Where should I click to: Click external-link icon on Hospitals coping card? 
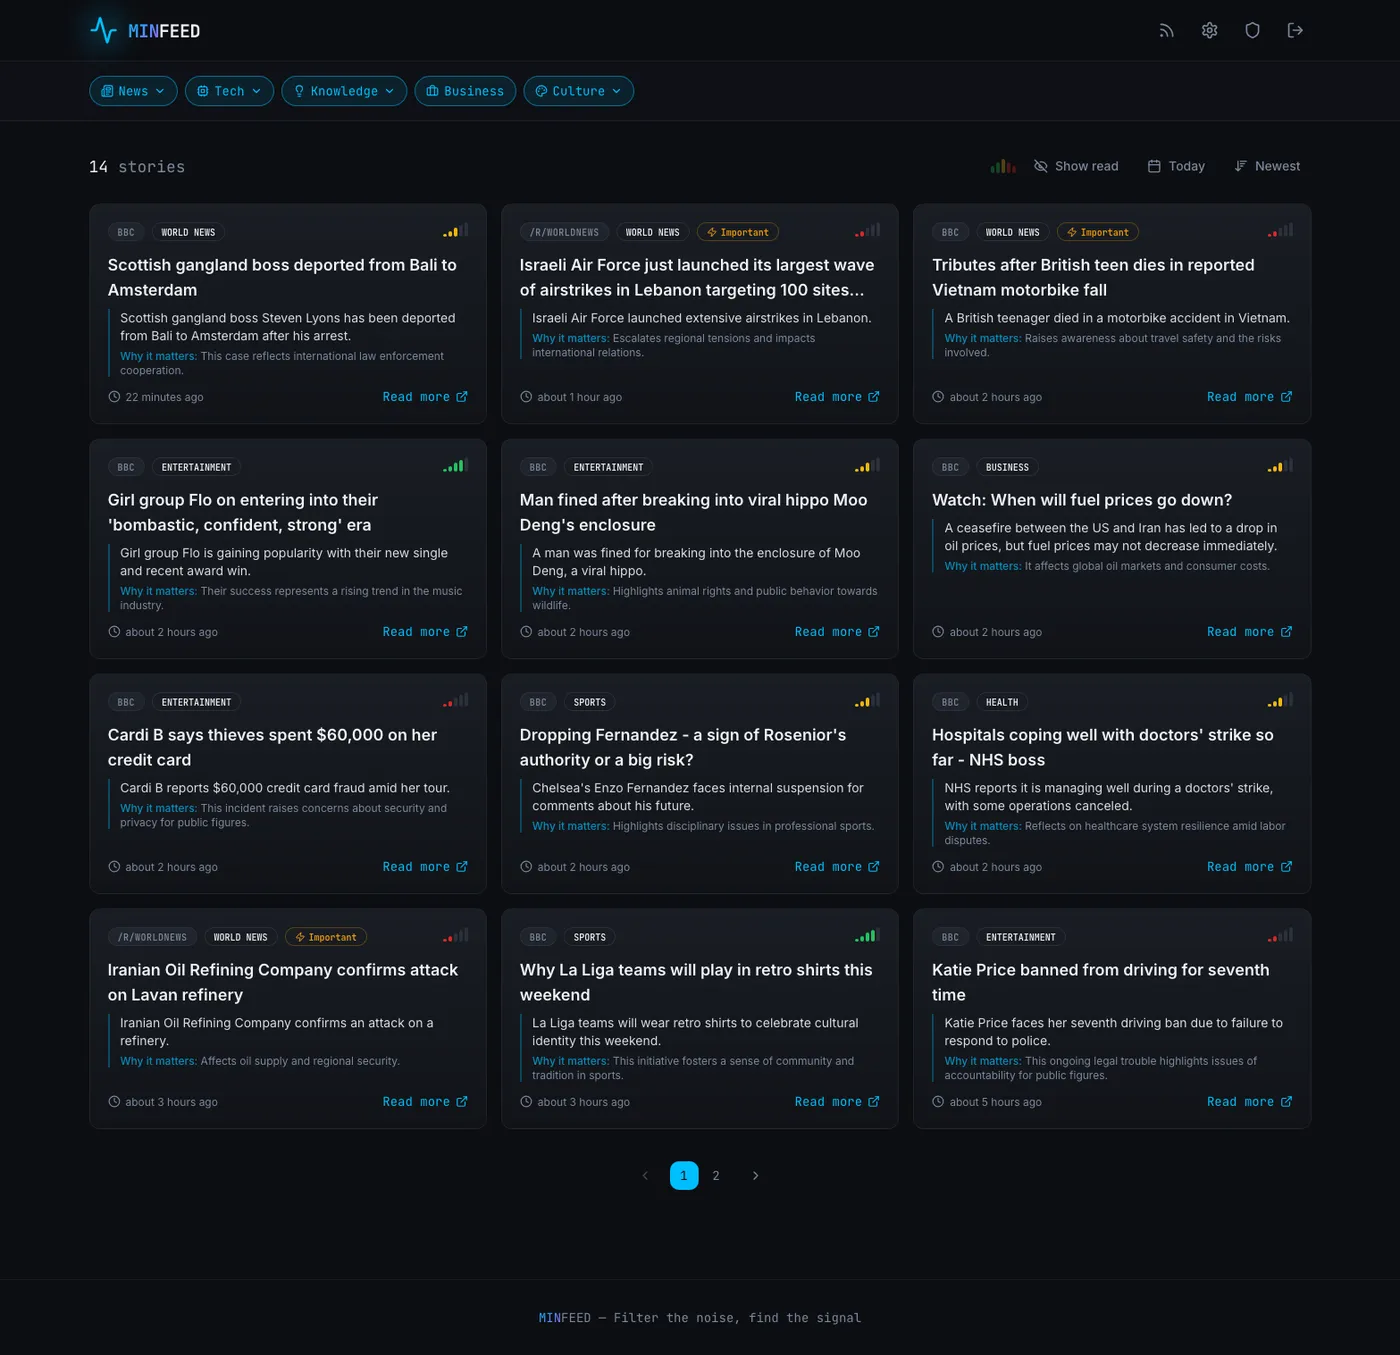[x=1287, y=867]
